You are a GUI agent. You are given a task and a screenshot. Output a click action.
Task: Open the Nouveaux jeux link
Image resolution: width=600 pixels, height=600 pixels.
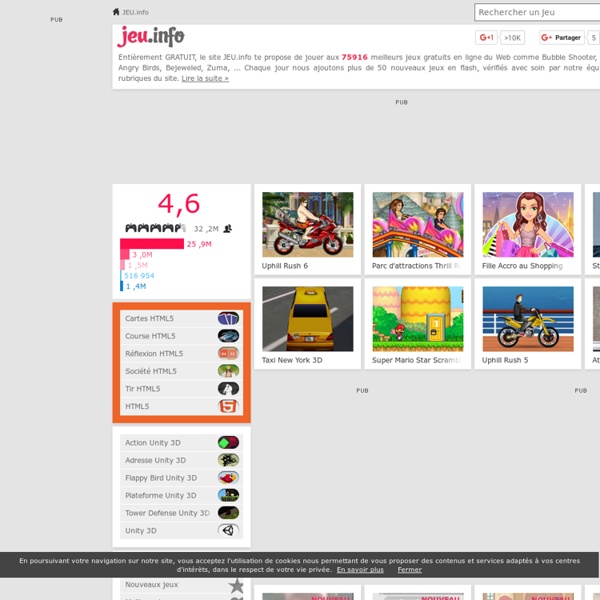point(152,585)
